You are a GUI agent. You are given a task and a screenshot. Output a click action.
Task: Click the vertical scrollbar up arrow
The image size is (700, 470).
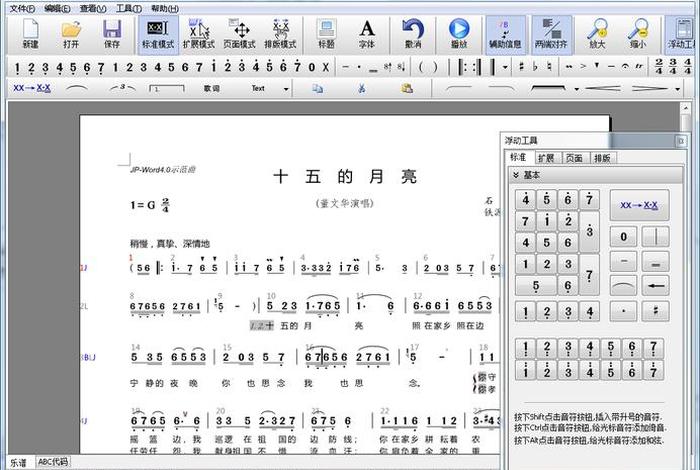point(686,108)
